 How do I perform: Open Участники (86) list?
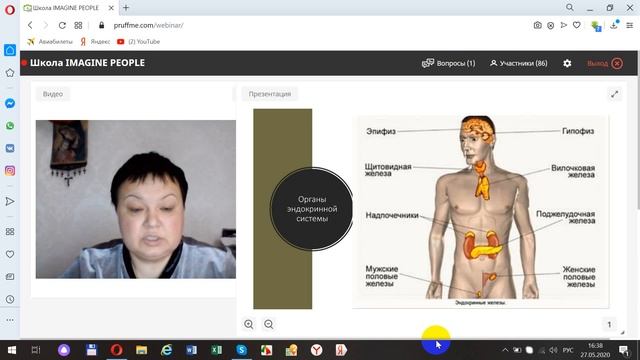point(519,63)
